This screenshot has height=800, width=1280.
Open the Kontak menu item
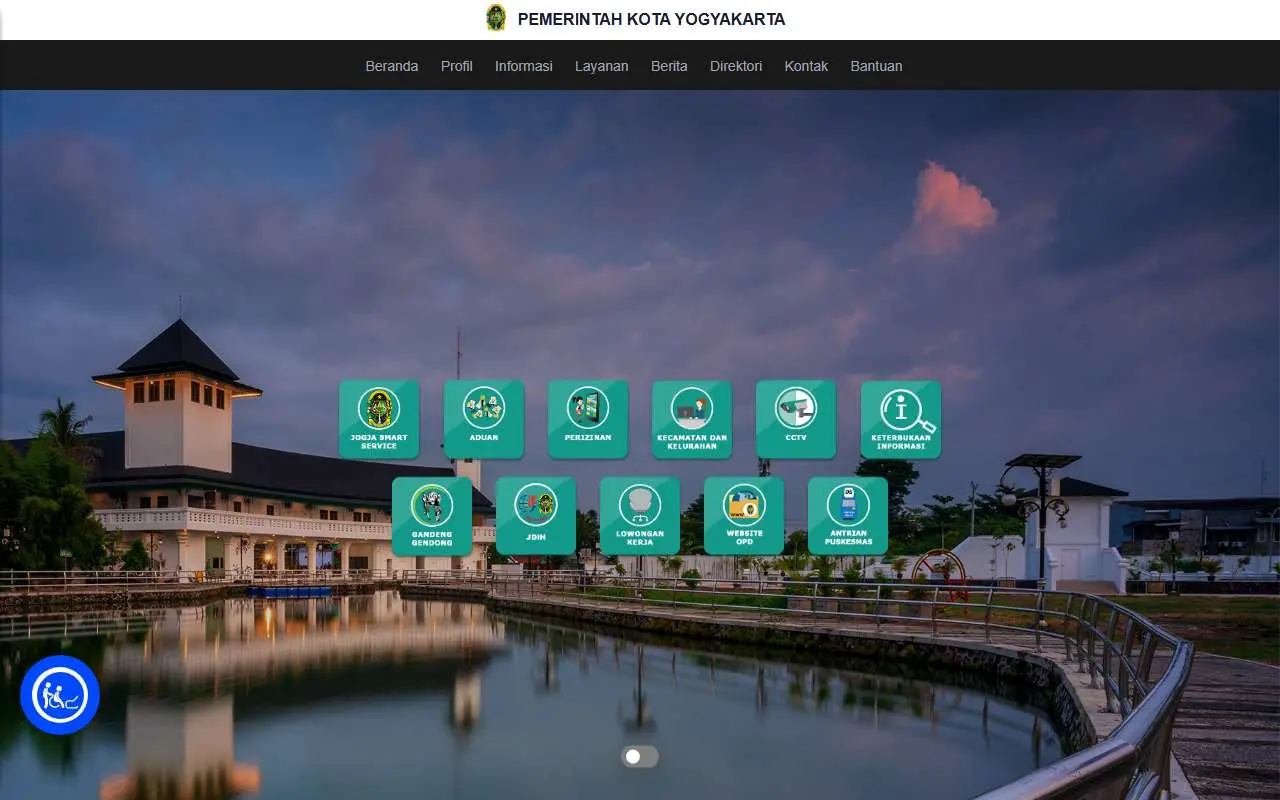point(806,66)
